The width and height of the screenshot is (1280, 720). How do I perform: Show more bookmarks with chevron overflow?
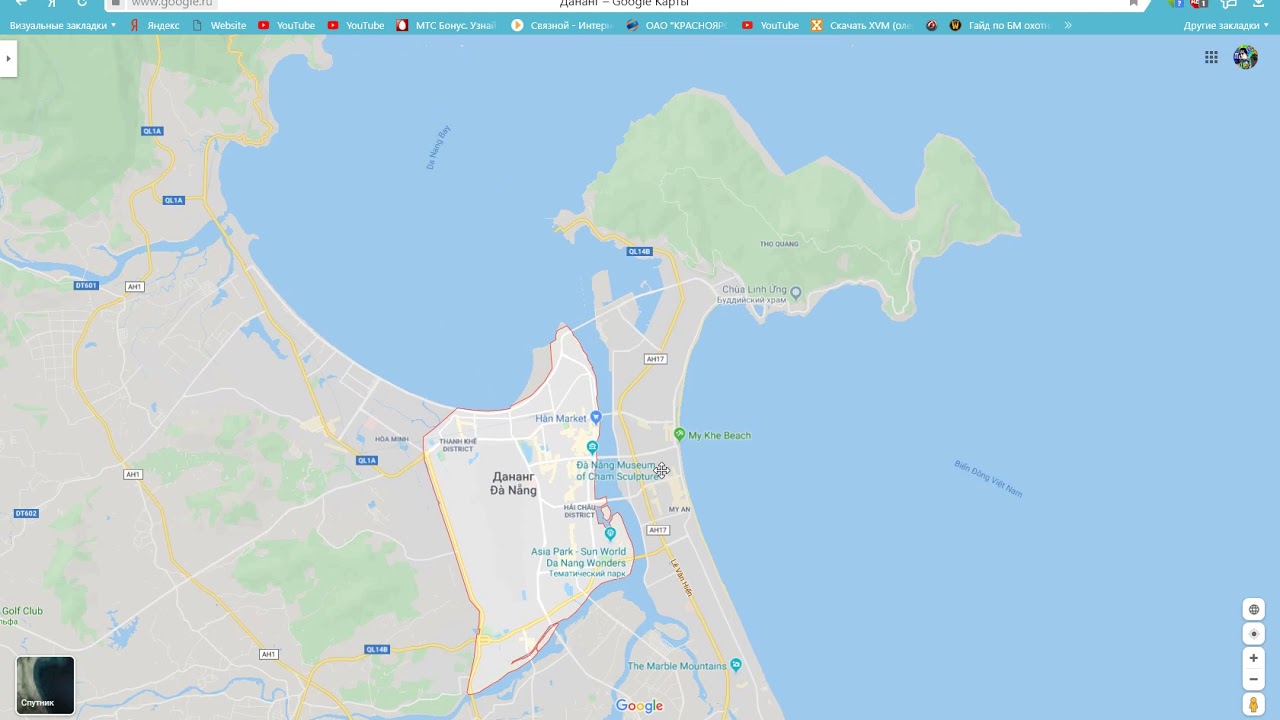1068,25
